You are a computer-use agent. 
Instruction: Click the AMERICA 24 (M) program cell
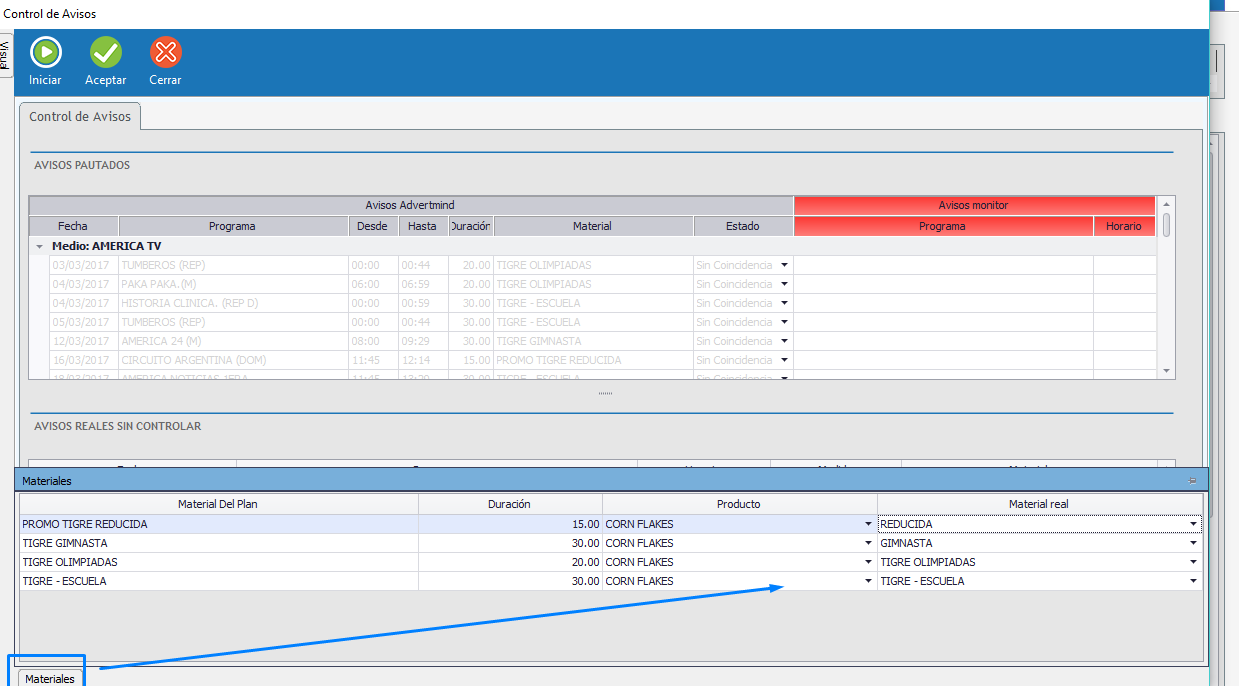(x=232, y=341)
